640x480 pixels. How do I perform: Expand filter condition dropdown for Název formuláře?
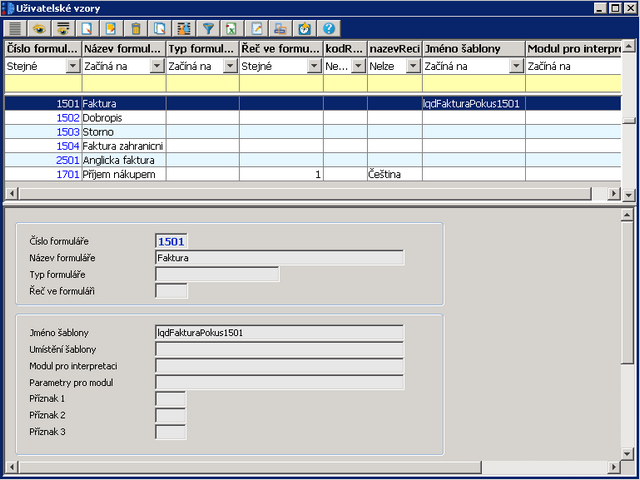point(157,66)
